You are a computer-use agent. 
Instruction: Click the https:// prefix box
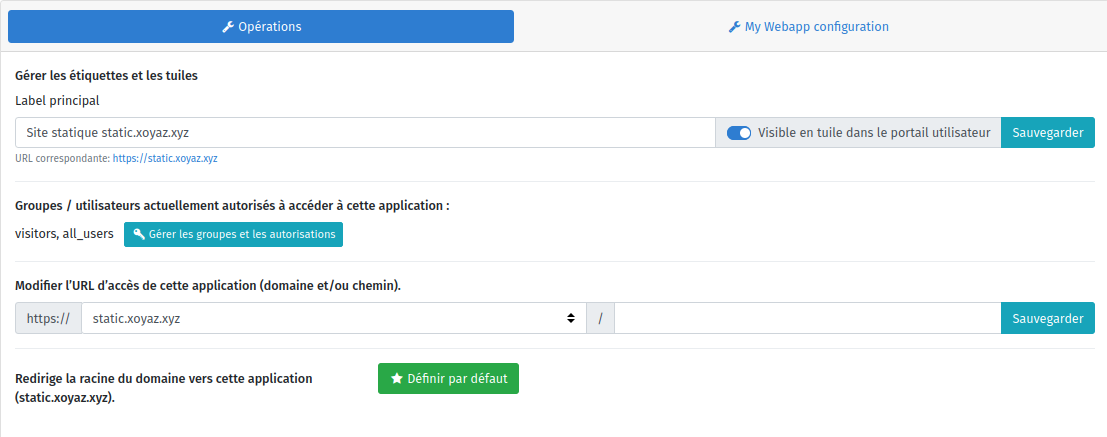click(48, 319)
